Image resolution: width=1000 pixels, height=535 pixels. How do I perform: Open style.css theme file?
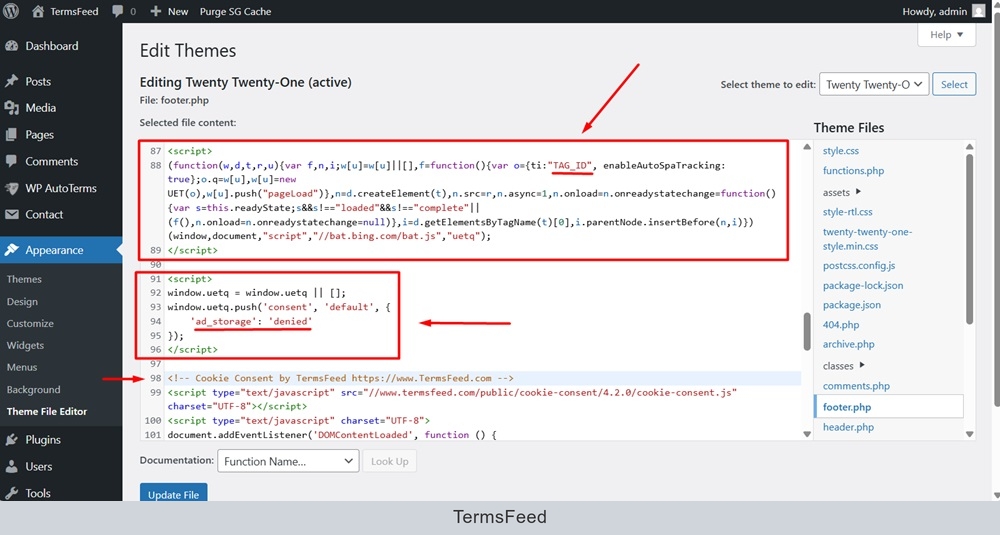pyautogui.click(x=841, y=150)
